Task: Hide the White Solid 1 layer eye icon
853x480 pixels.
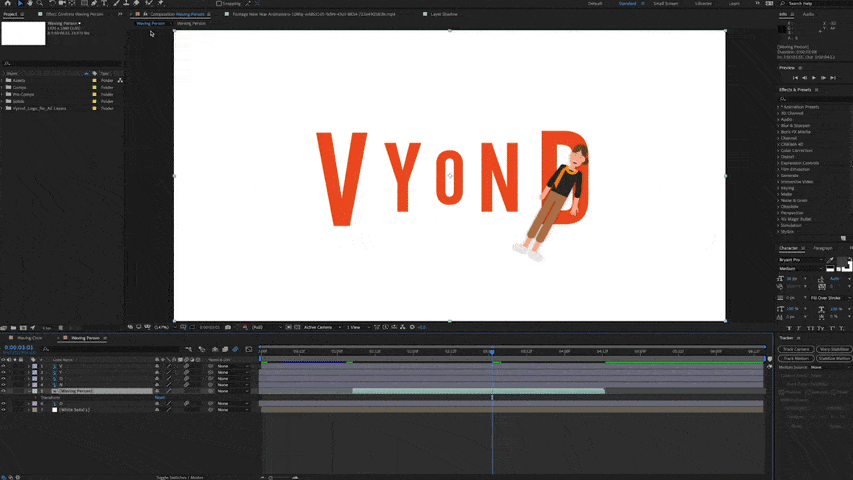Action: (3, 409)
